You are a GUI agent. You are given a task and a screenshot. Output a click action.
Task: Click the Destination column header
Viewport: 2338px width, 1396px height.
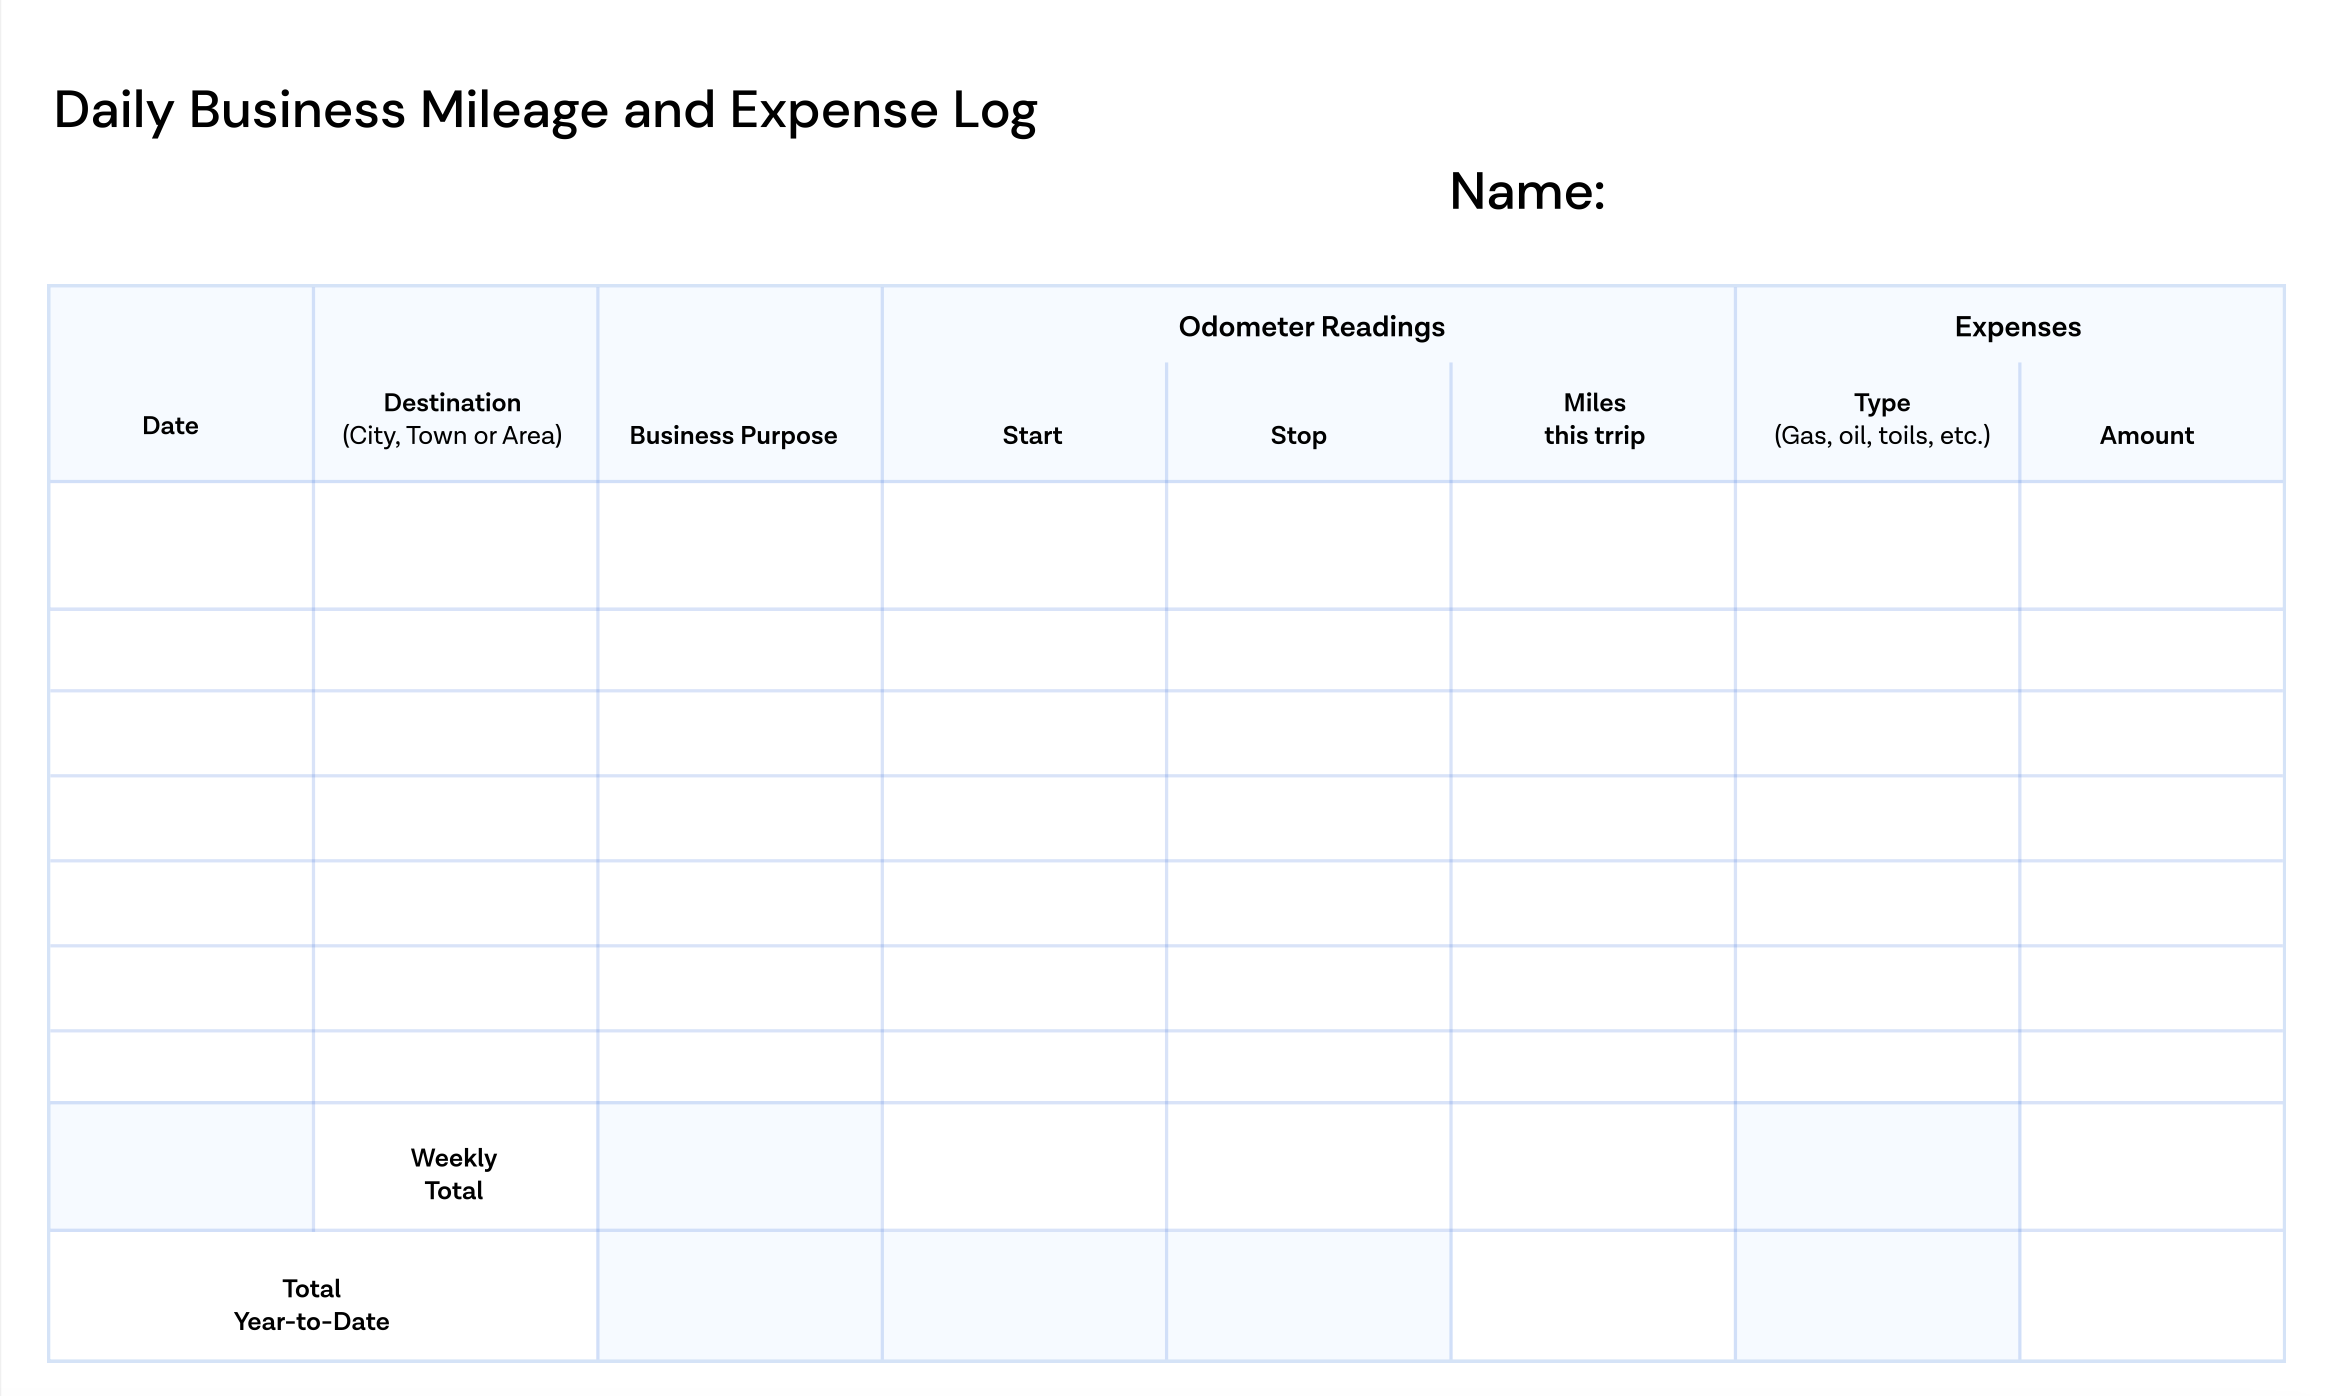[x=452, y=419]
